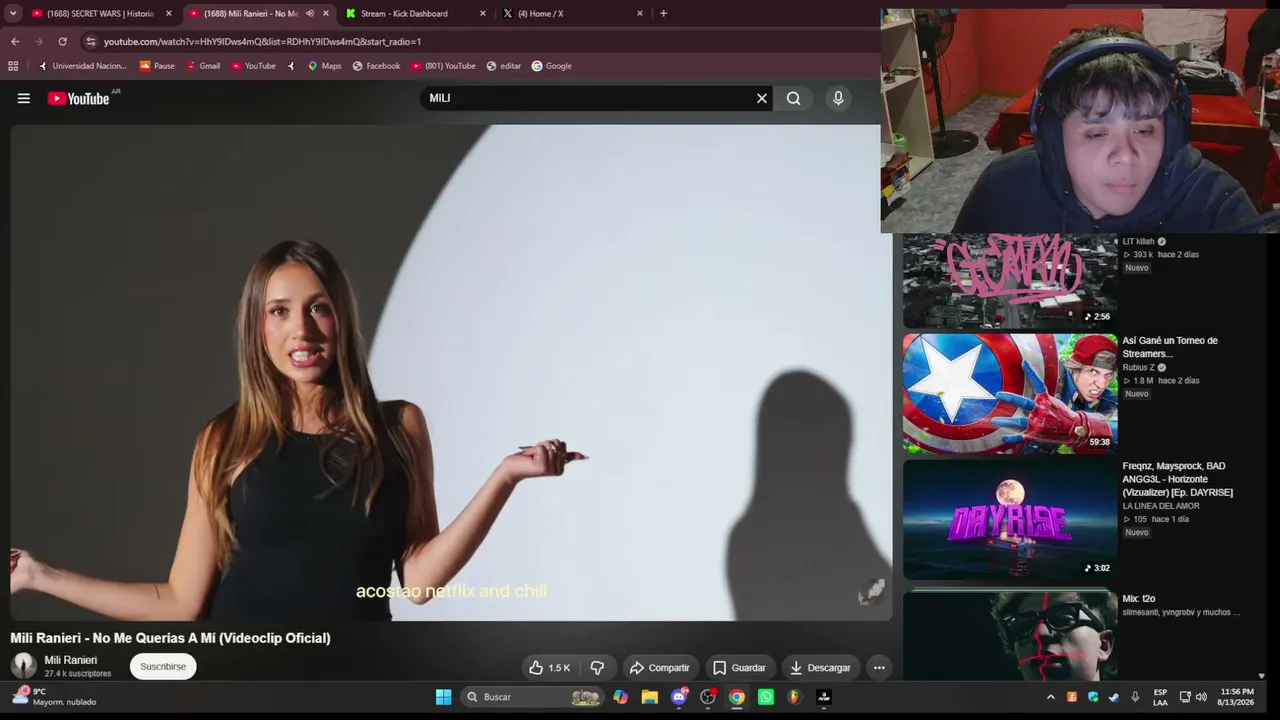Image resolution: width=1280 pixels, height=720 pixels.
Task: Play the DAYRISE Horizonte visualizer thumbnail
Action: 1010,520
